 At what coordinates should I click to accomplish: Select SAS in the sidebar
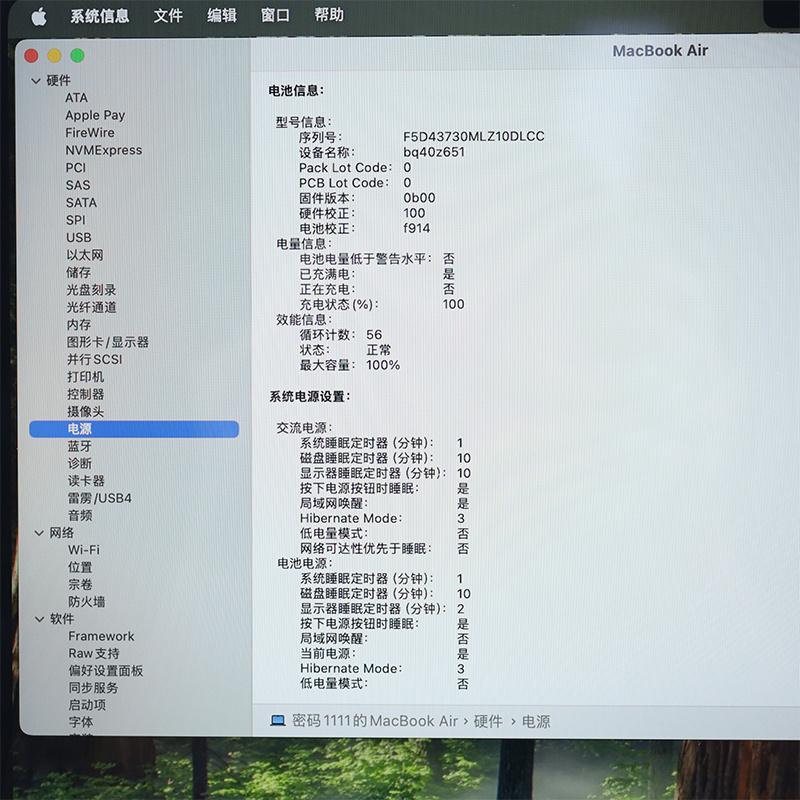tap(78, 185)
